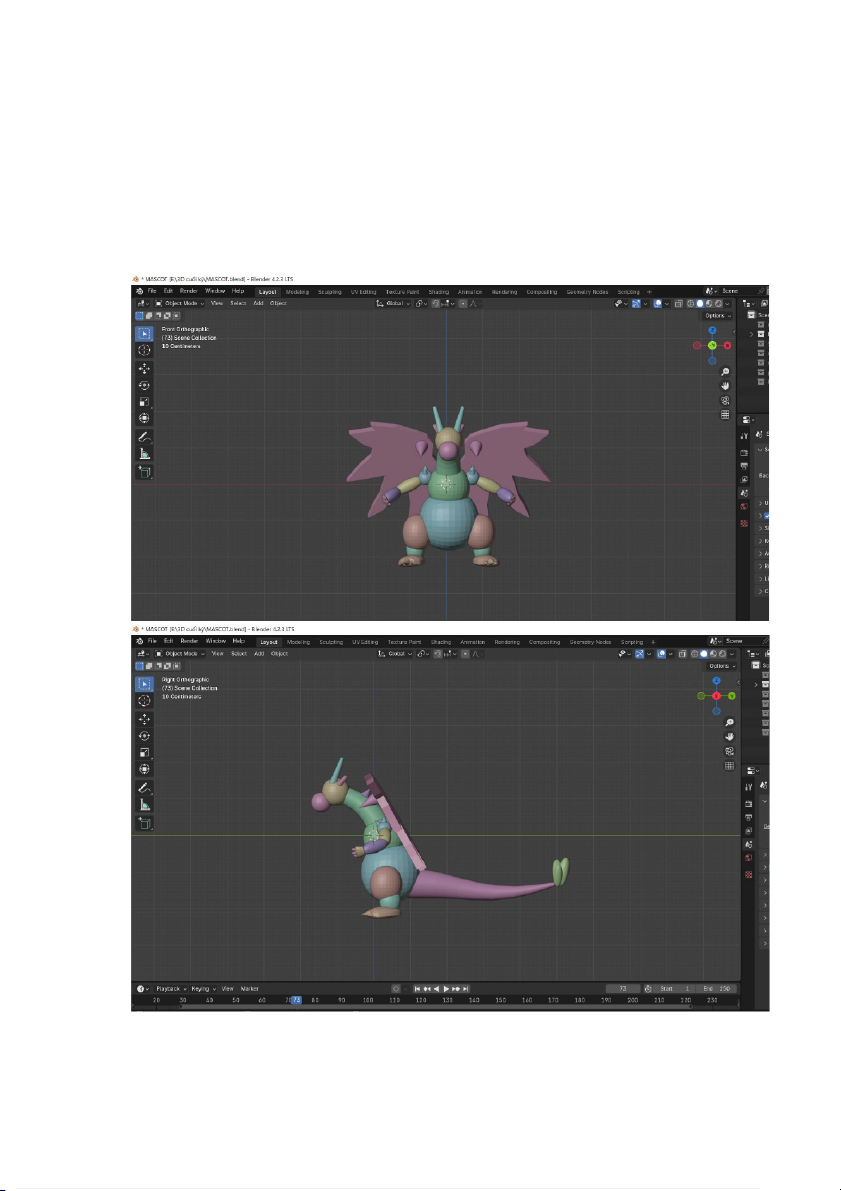Jump to the end frame in timeline
Screen dimensions: 841x1191
click(466, 989)
